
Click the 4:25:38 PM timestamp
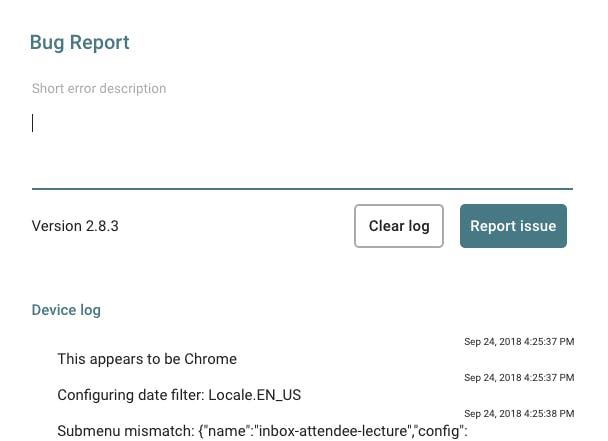(519, 414)
